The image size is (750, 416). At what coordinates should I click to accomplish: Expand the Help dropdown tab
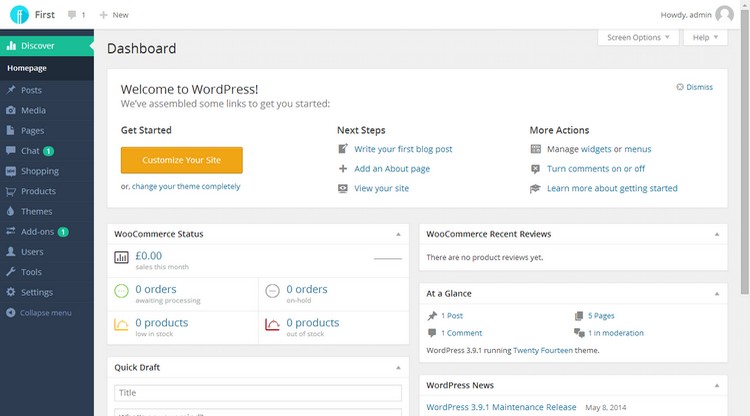pos(705,38)
